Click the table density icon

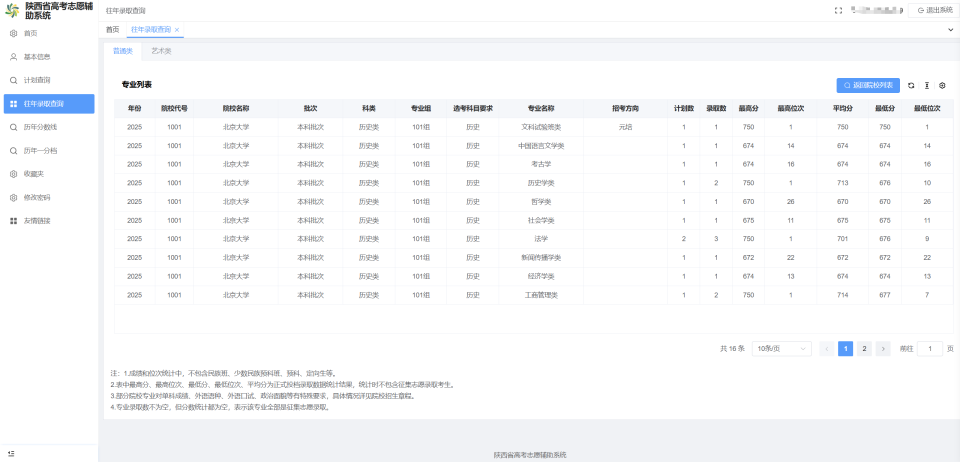[927, 86]
